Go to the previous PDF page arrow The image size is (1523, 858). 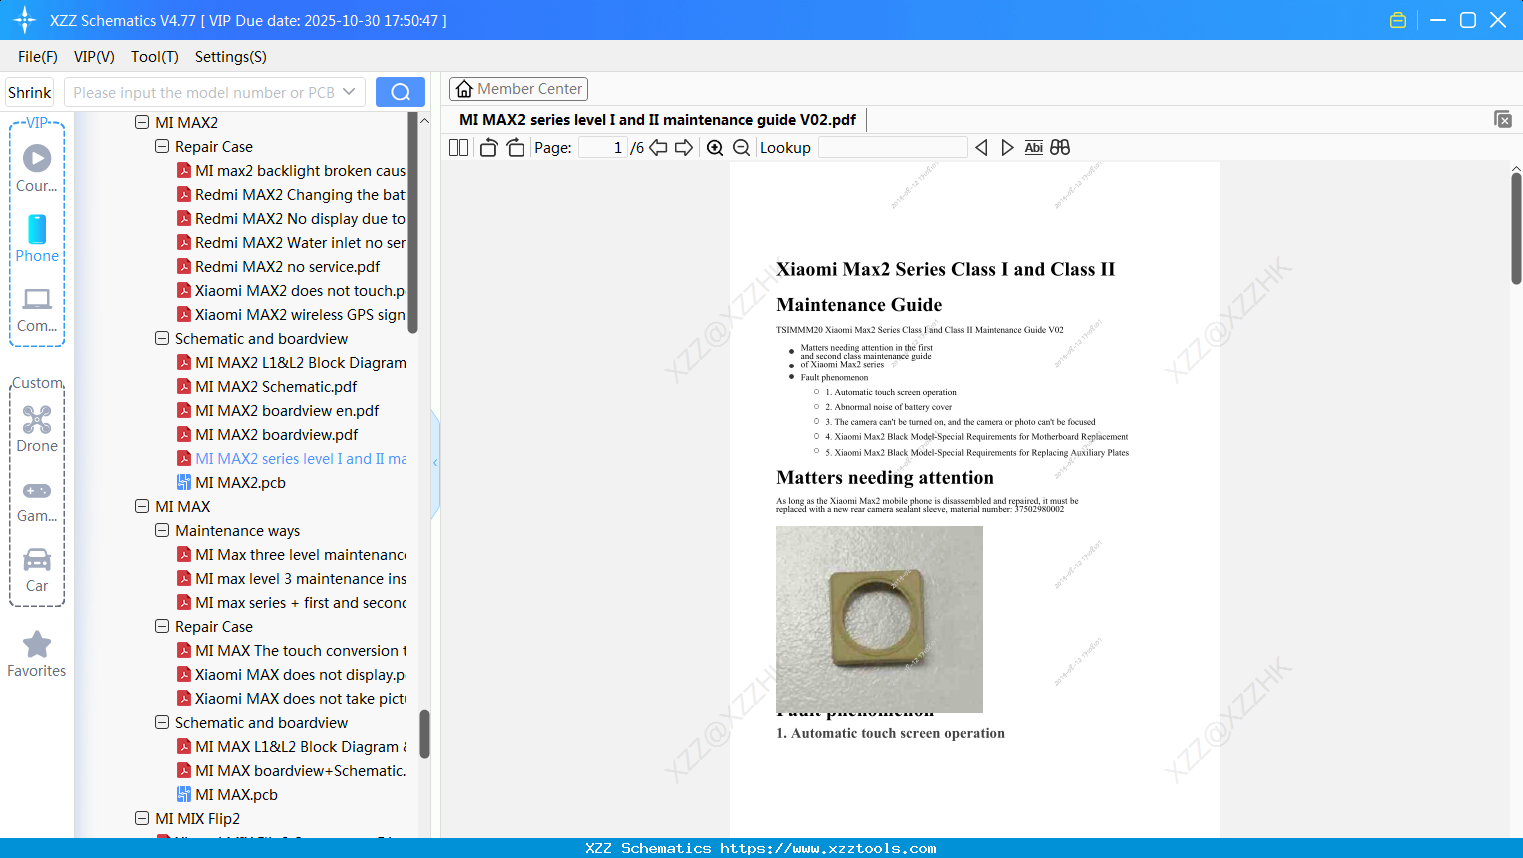(658, 148)
